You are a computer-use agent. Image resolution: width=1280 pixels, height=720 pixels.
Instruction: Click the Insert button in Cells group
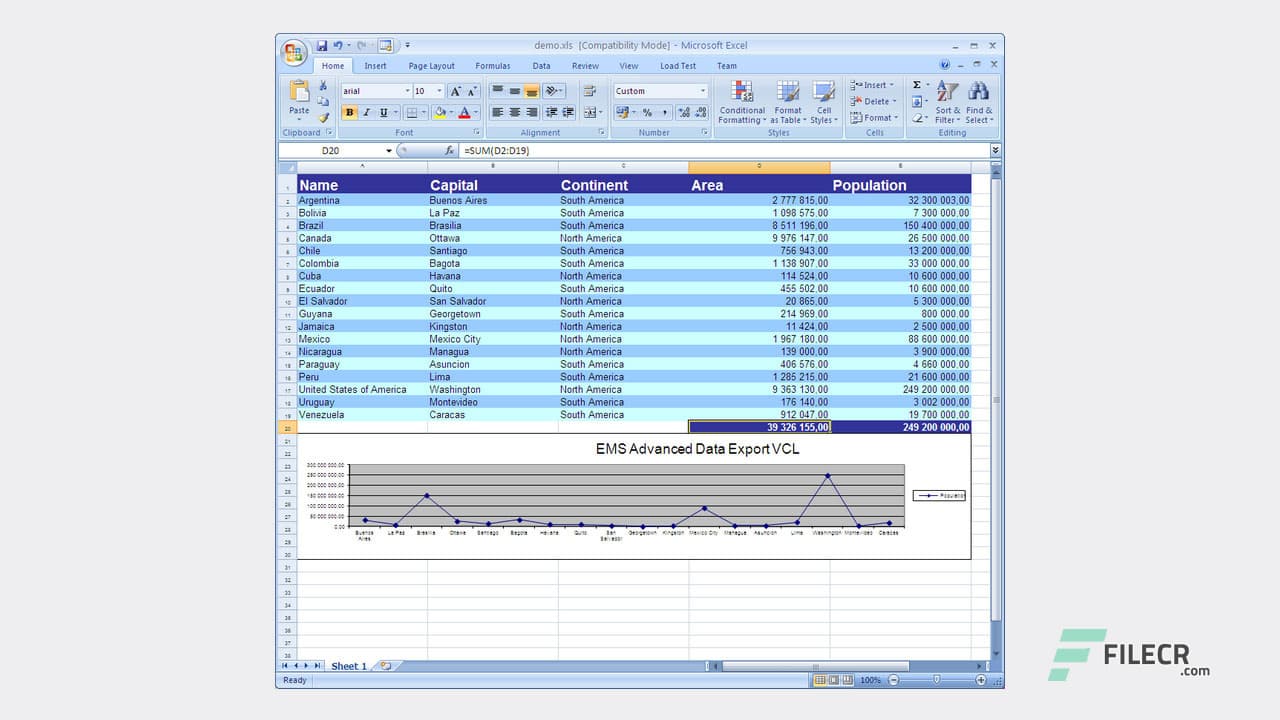coord(872,85)
